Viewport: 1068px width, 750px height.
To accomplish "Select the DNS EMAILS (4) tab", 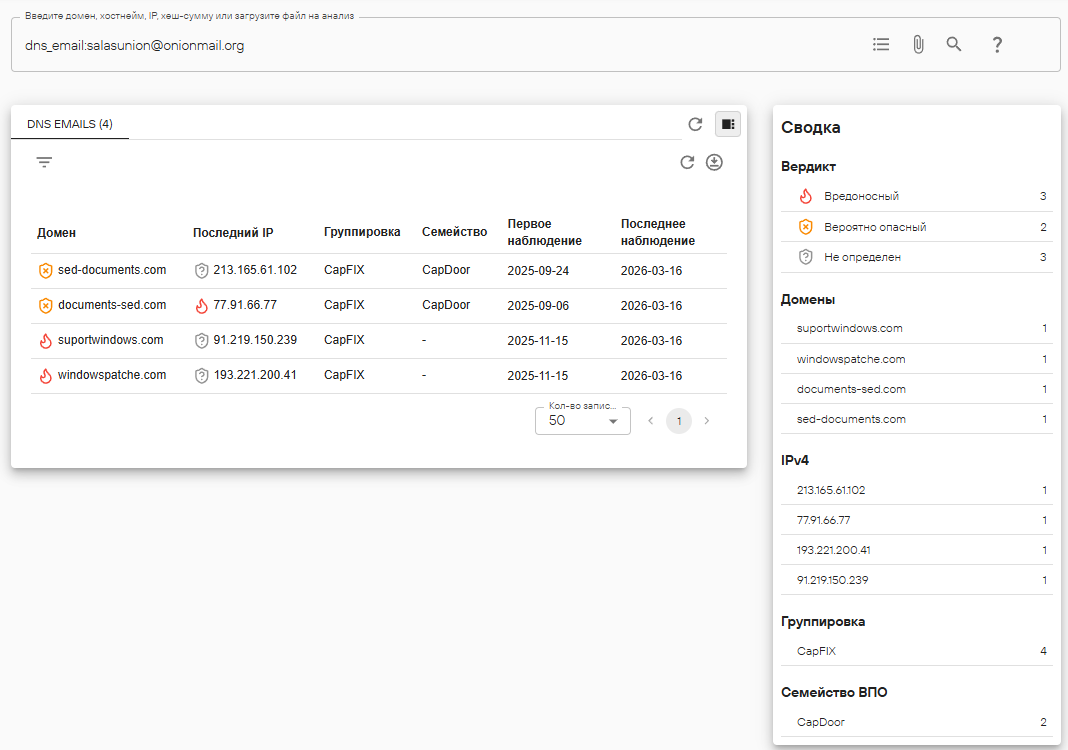I will click(x=69, y=124).
